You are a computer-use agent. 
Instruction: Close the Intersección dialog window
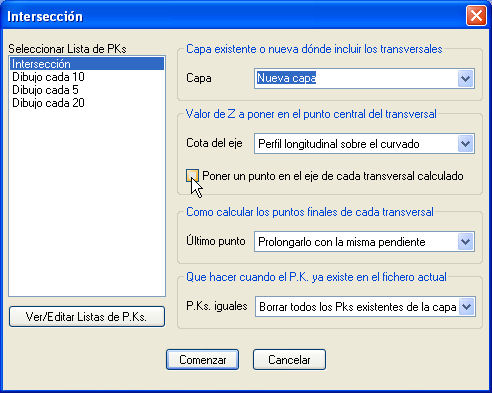(x=476, y=15)
